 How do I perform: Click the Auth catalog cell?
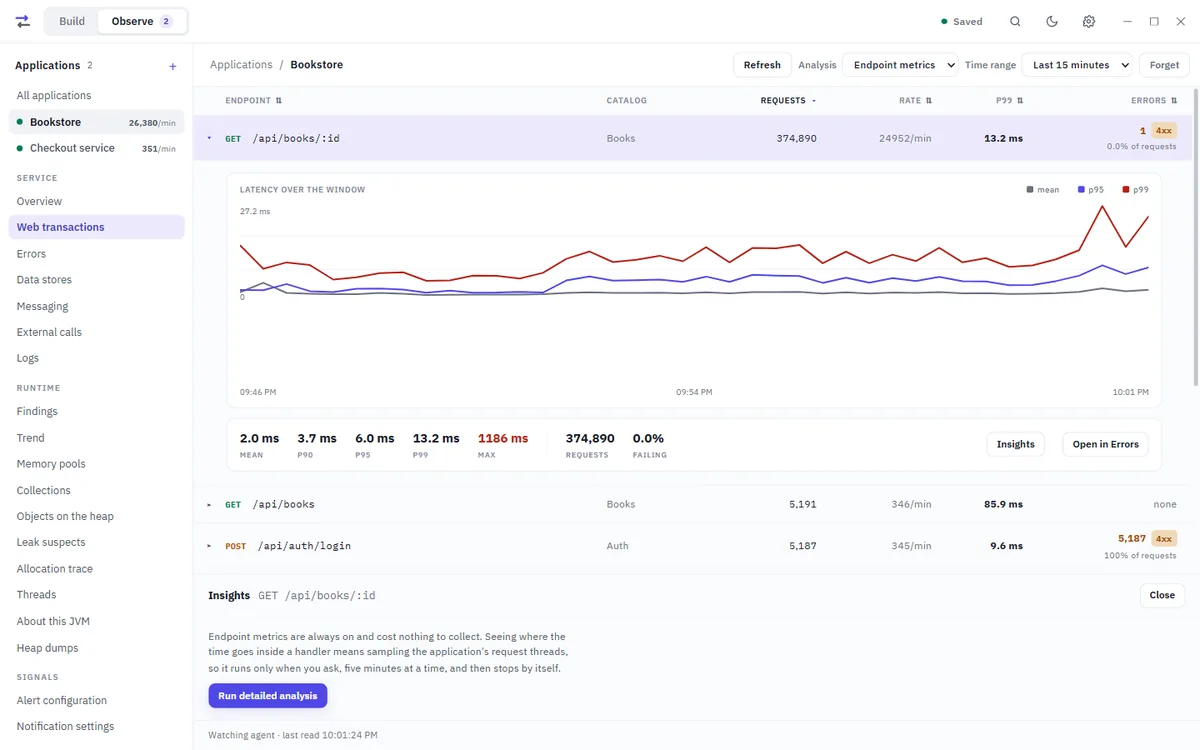point(618,546)
